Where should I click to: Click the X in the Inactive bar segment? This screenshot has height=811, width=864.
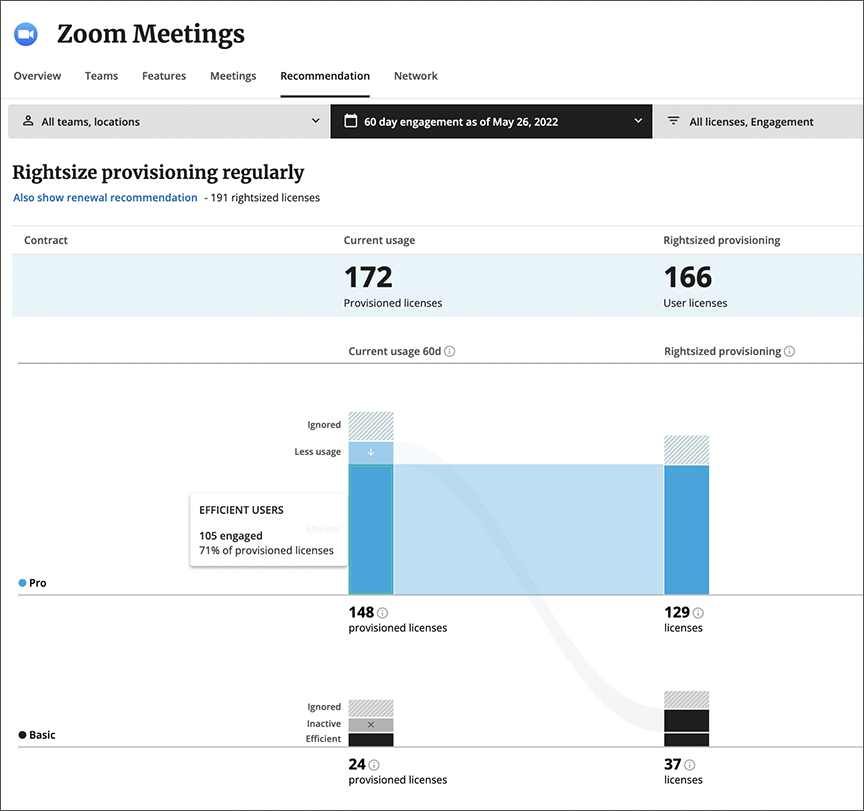[x=371, y=724]
